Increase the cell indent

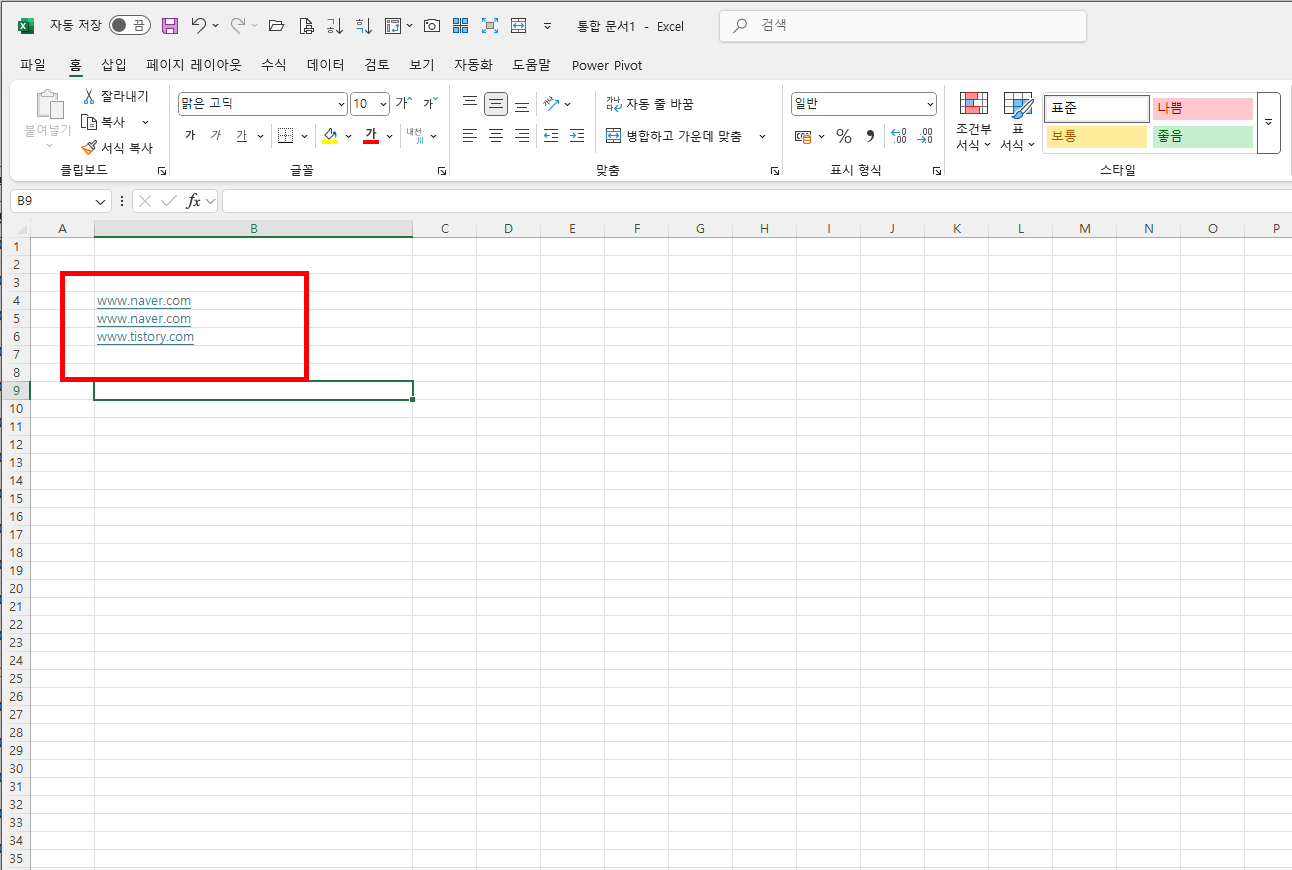[x=577, y=136]
